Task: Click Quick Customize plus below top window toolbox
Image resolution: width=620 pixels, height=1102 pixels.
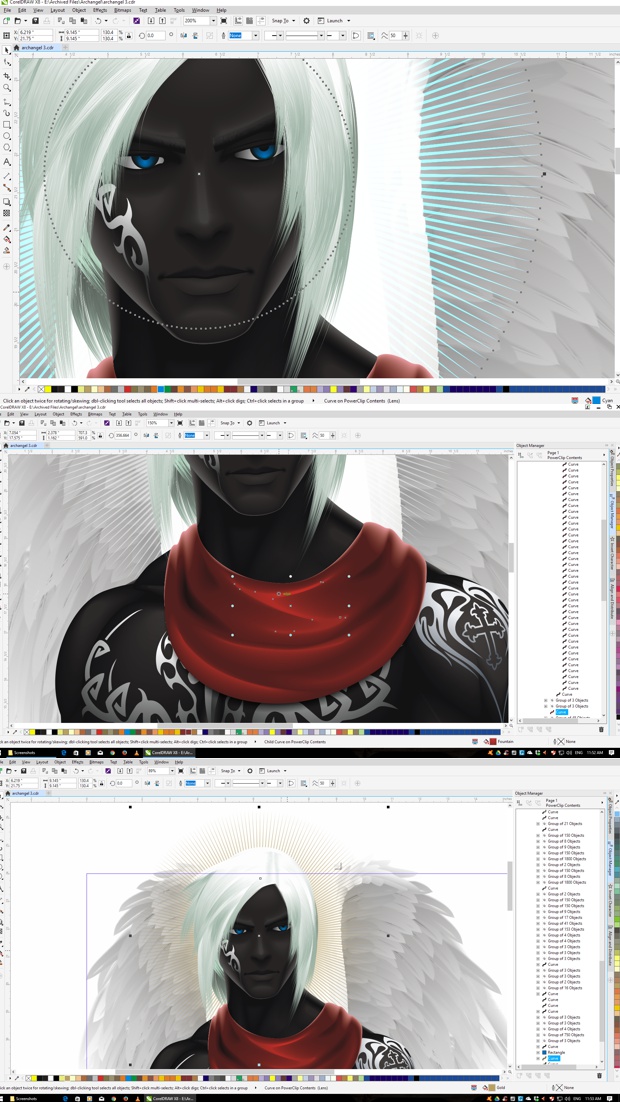Action: 7,267
